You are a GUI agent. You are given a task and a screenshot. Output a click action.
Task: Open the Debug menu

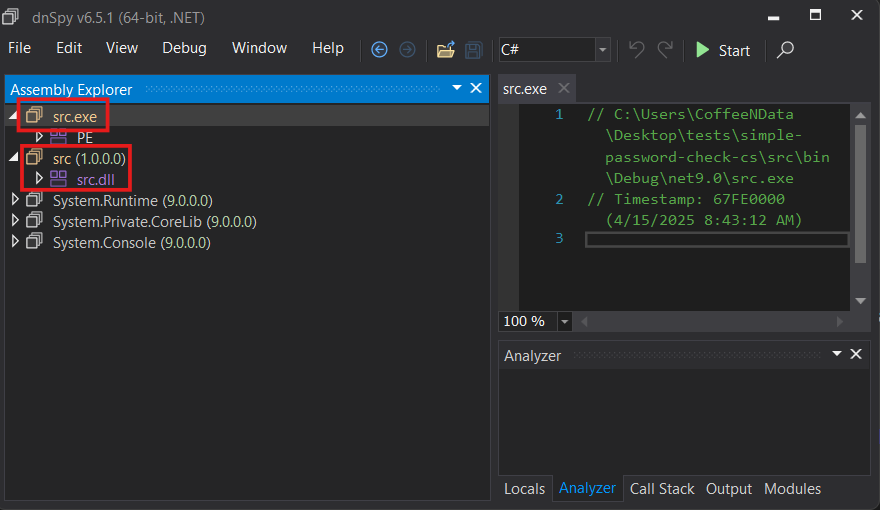(x=184, y=48)
